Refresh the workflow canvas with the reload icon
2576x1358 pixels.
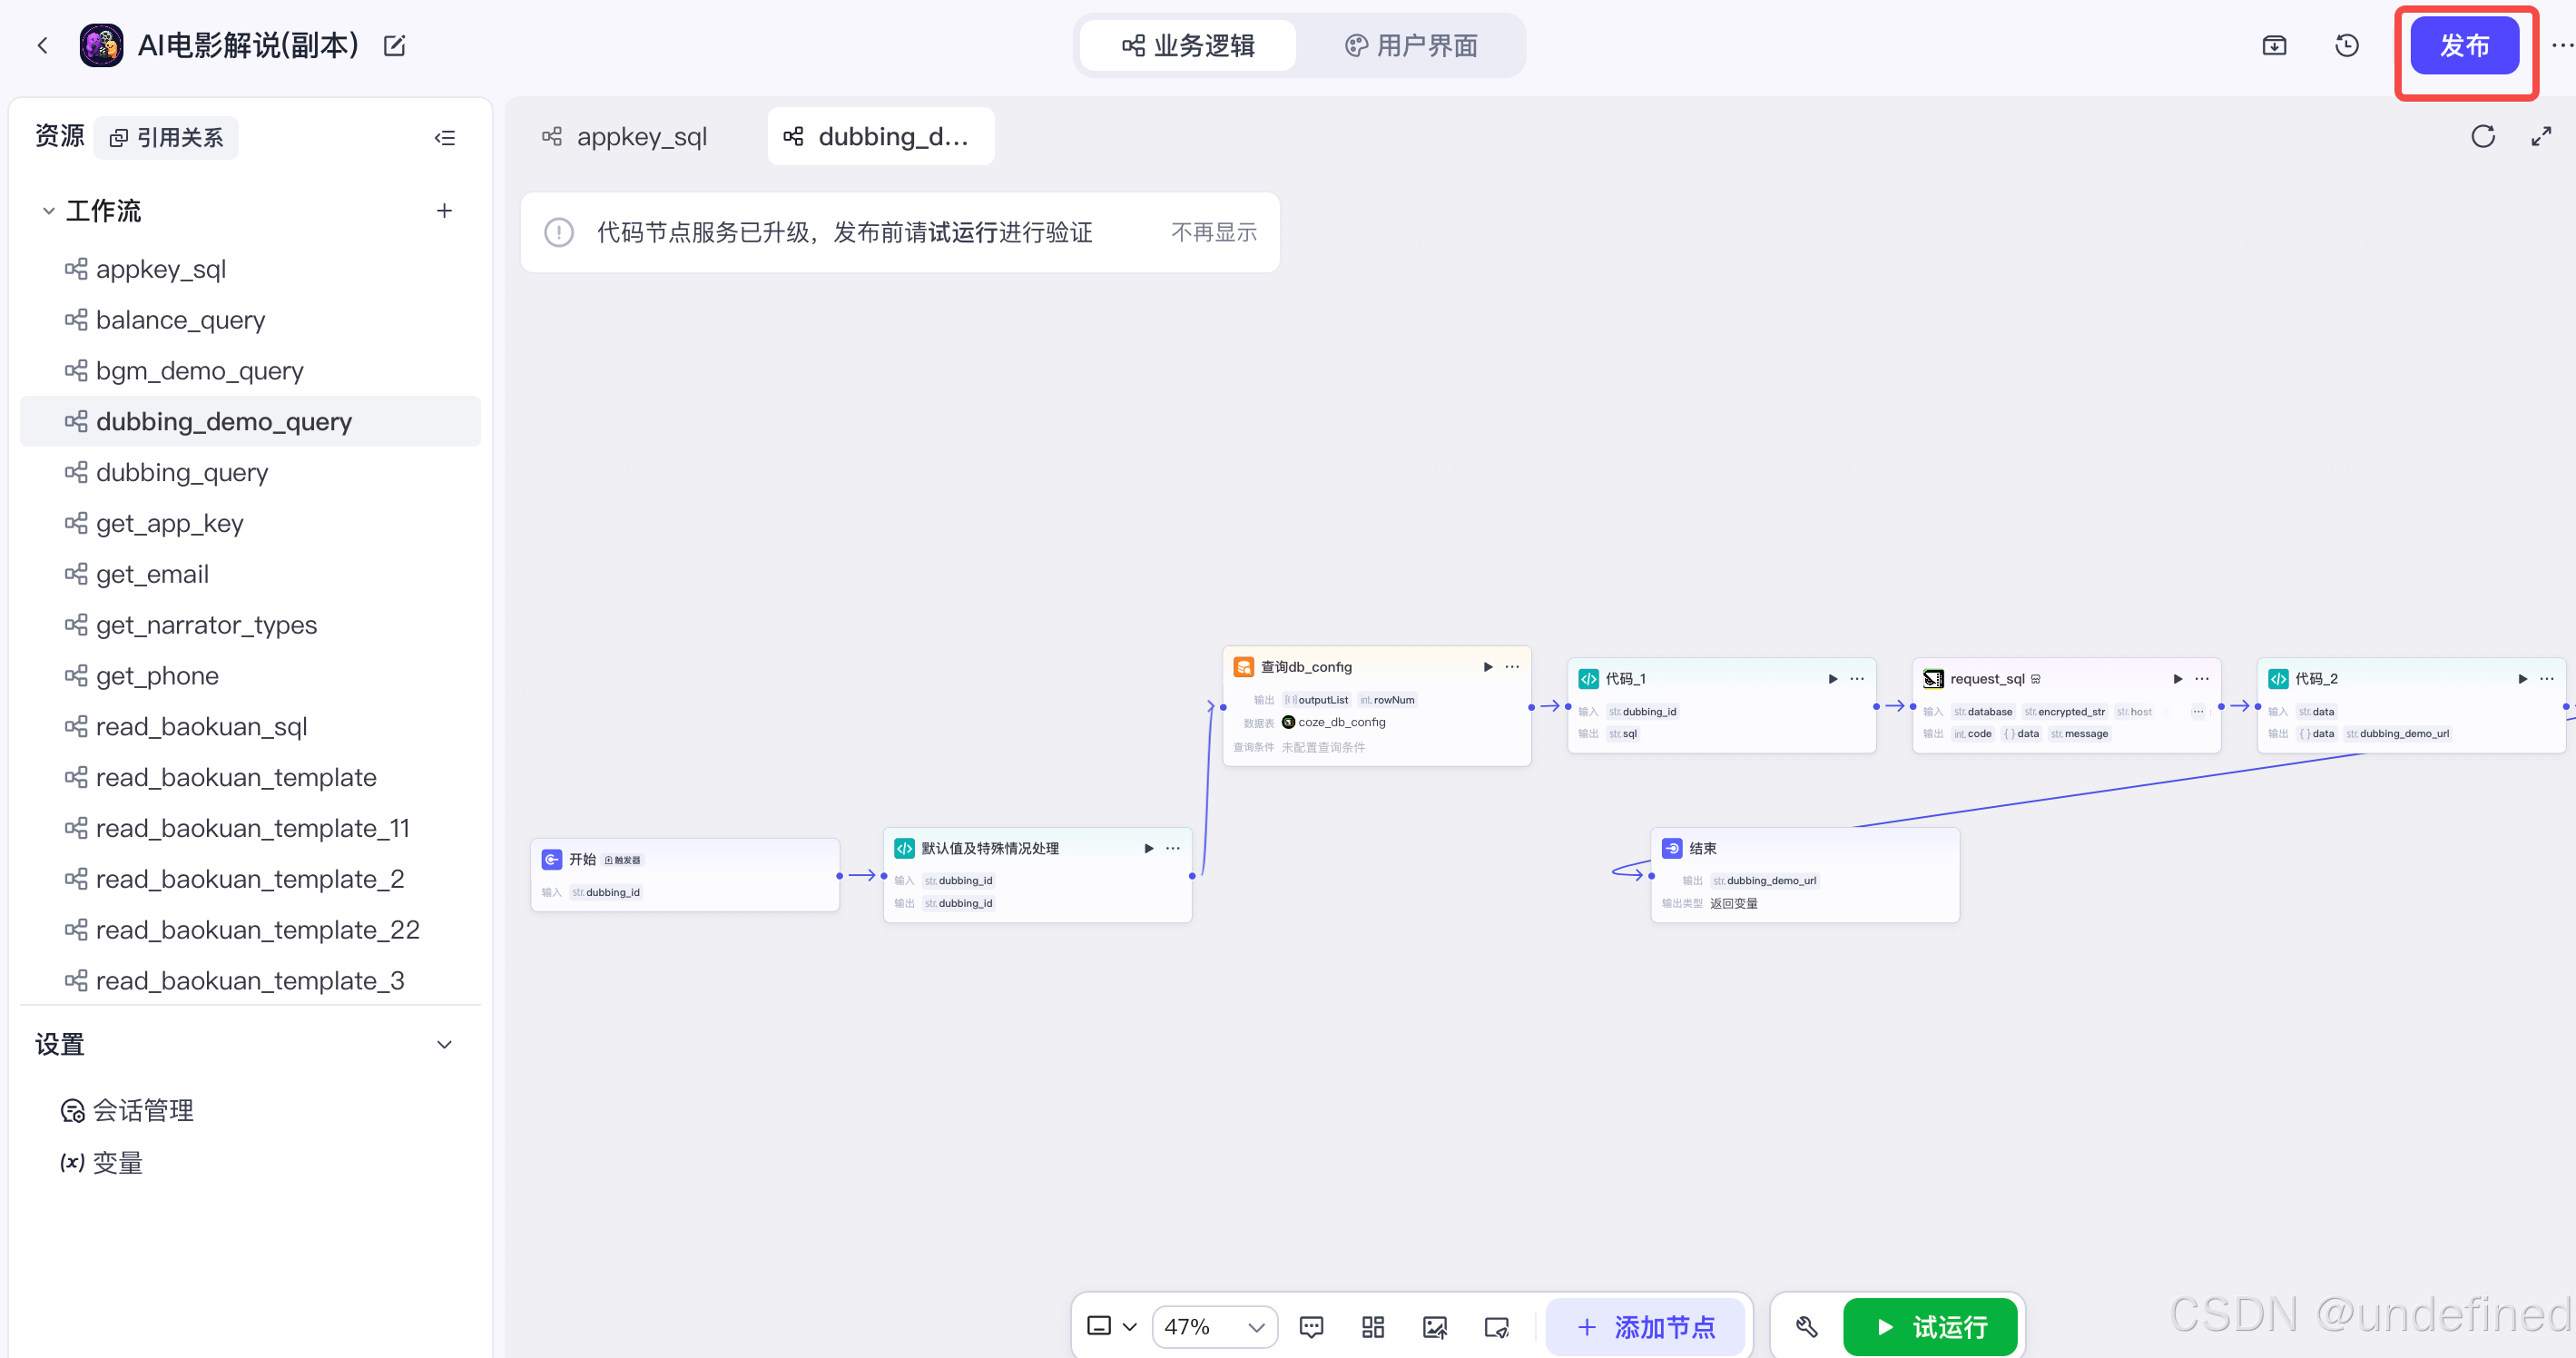pyautogui.click(x=2484, y=136)
